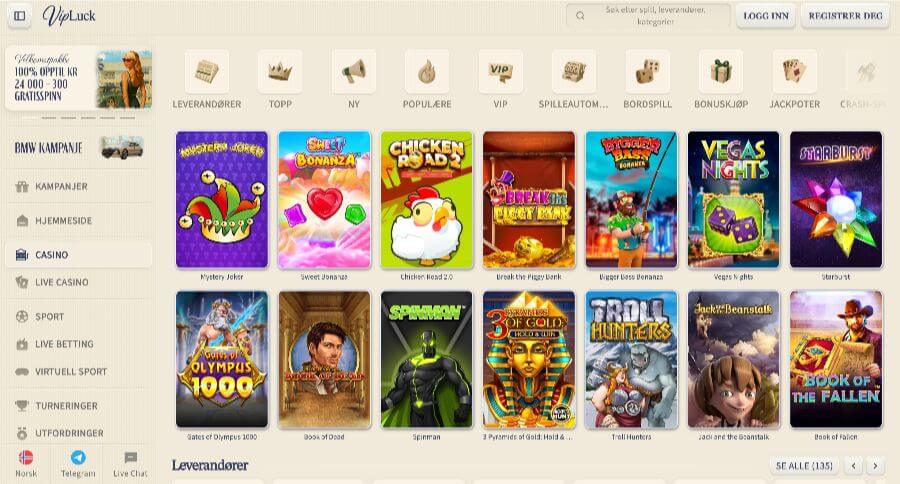Select the Topp crown icon
This screenshot has height=484, width=900.
pyautogui.click(x=280, y=72)
